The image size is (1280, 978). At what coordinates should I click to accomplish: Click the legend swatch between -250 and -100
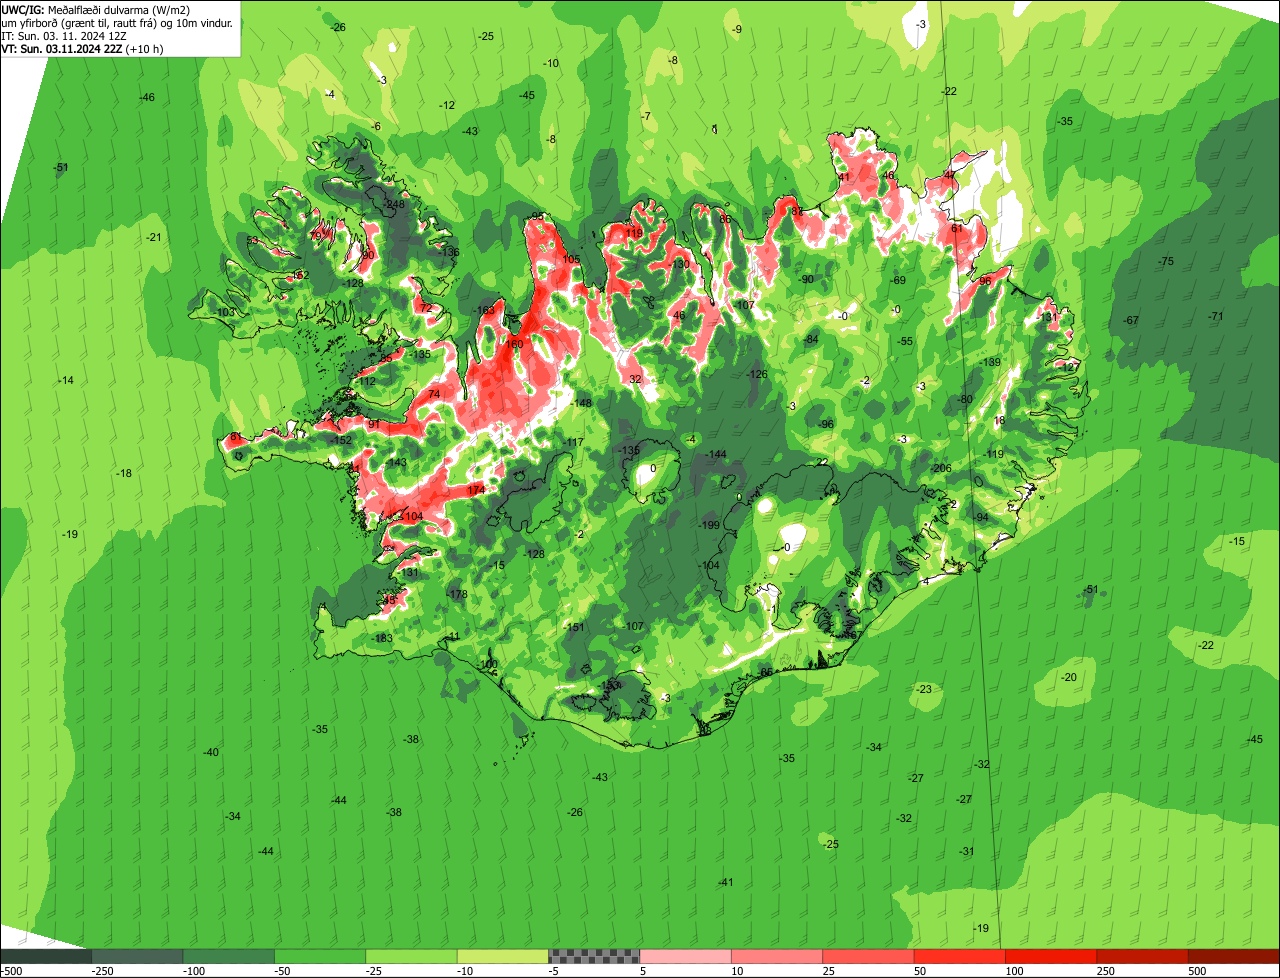pyautogui.click(x=137, y=956)
